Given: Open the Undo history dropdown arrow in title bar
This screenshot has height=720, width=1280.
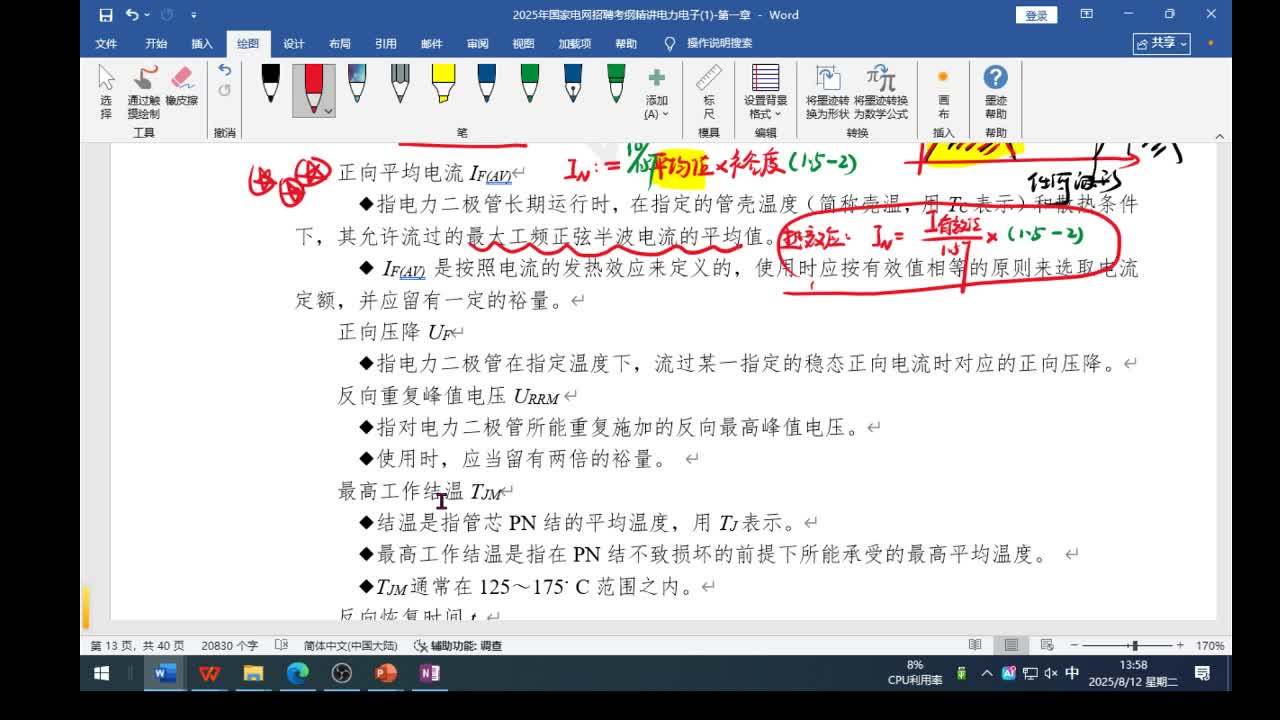Looking at the screenshot, I should tap(147, 15).
